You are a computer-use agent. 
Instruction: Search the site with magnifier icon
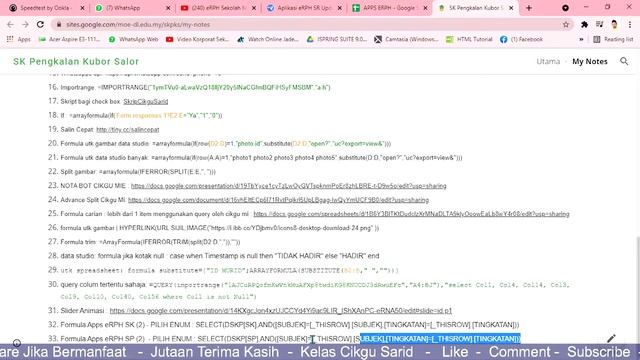point(624,61)
